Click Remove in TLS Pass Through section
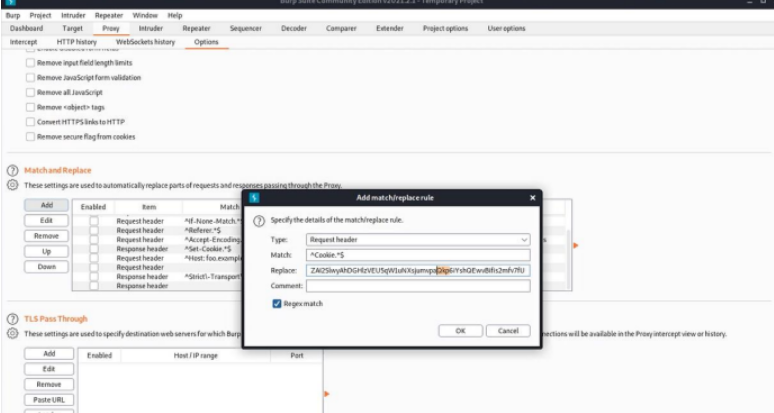774x413 pixels. click(x=49, y=384)
